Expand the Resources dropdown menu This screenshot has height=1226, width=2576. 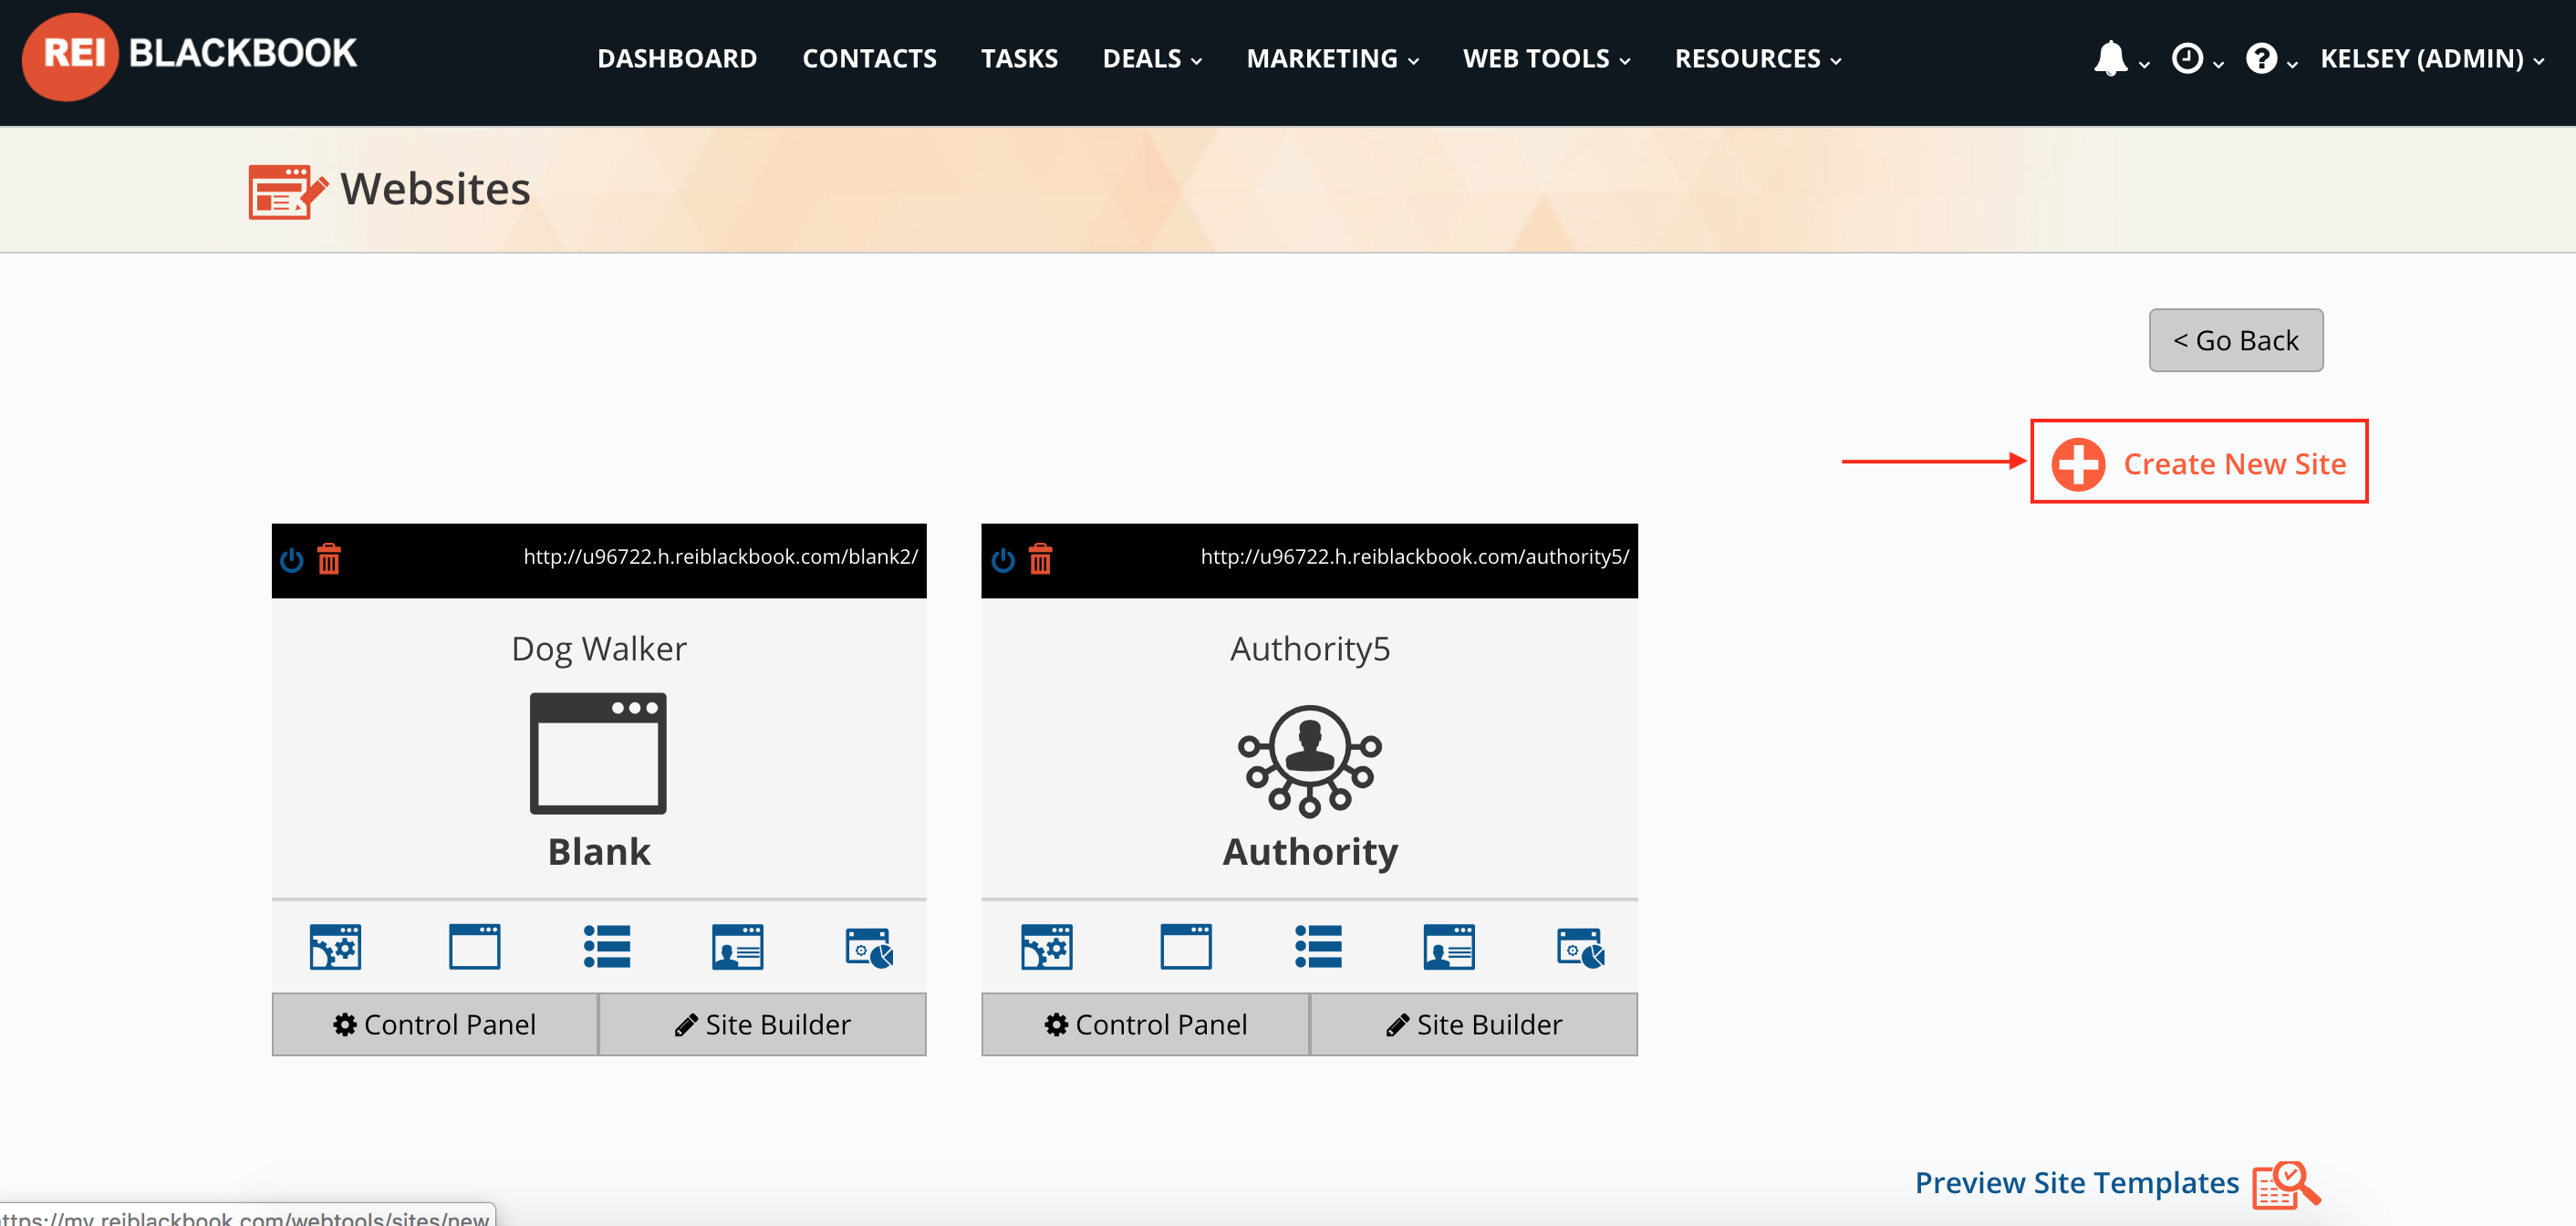[x=1758, y=59]
